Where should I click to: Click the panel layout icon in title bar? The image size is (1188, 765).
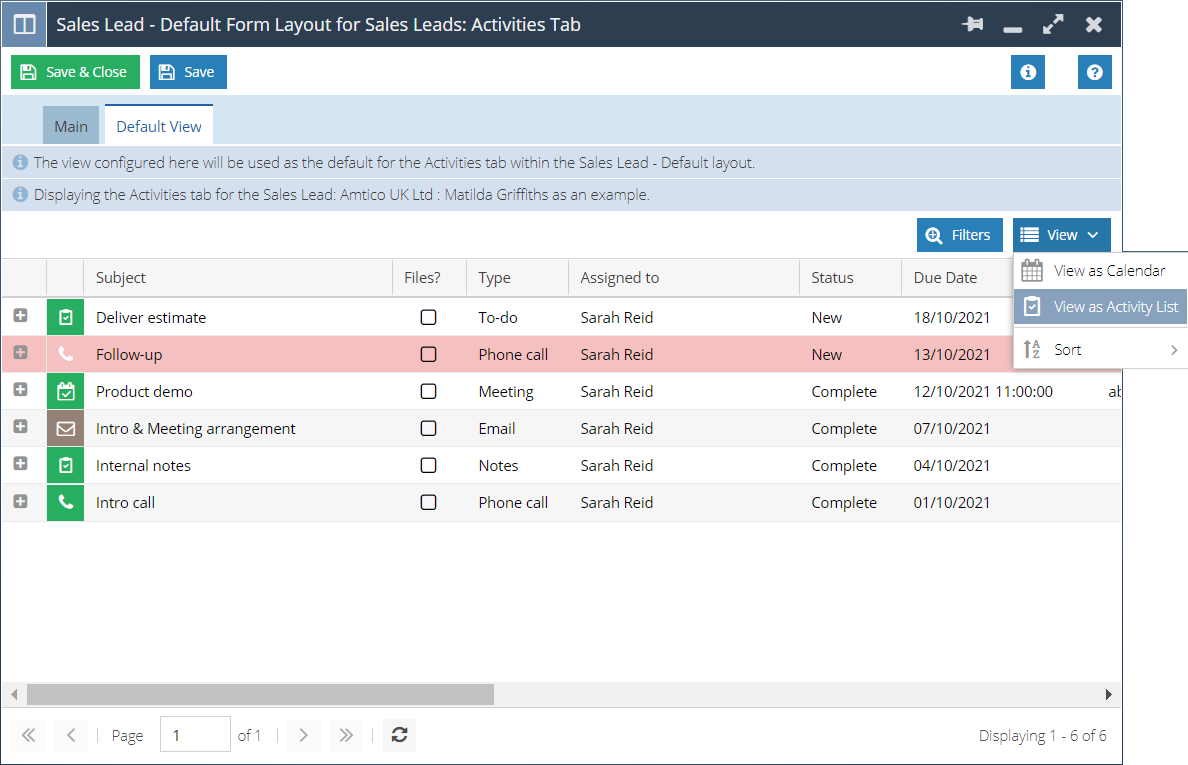(x=24, y=25)
